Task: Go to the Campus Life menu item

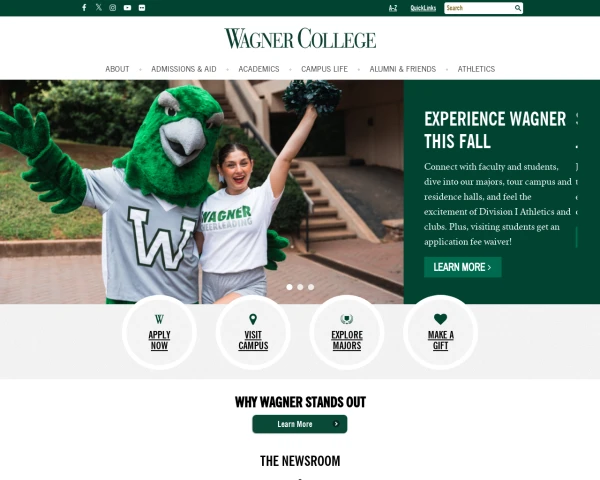Action: click(x=324, y=69)
